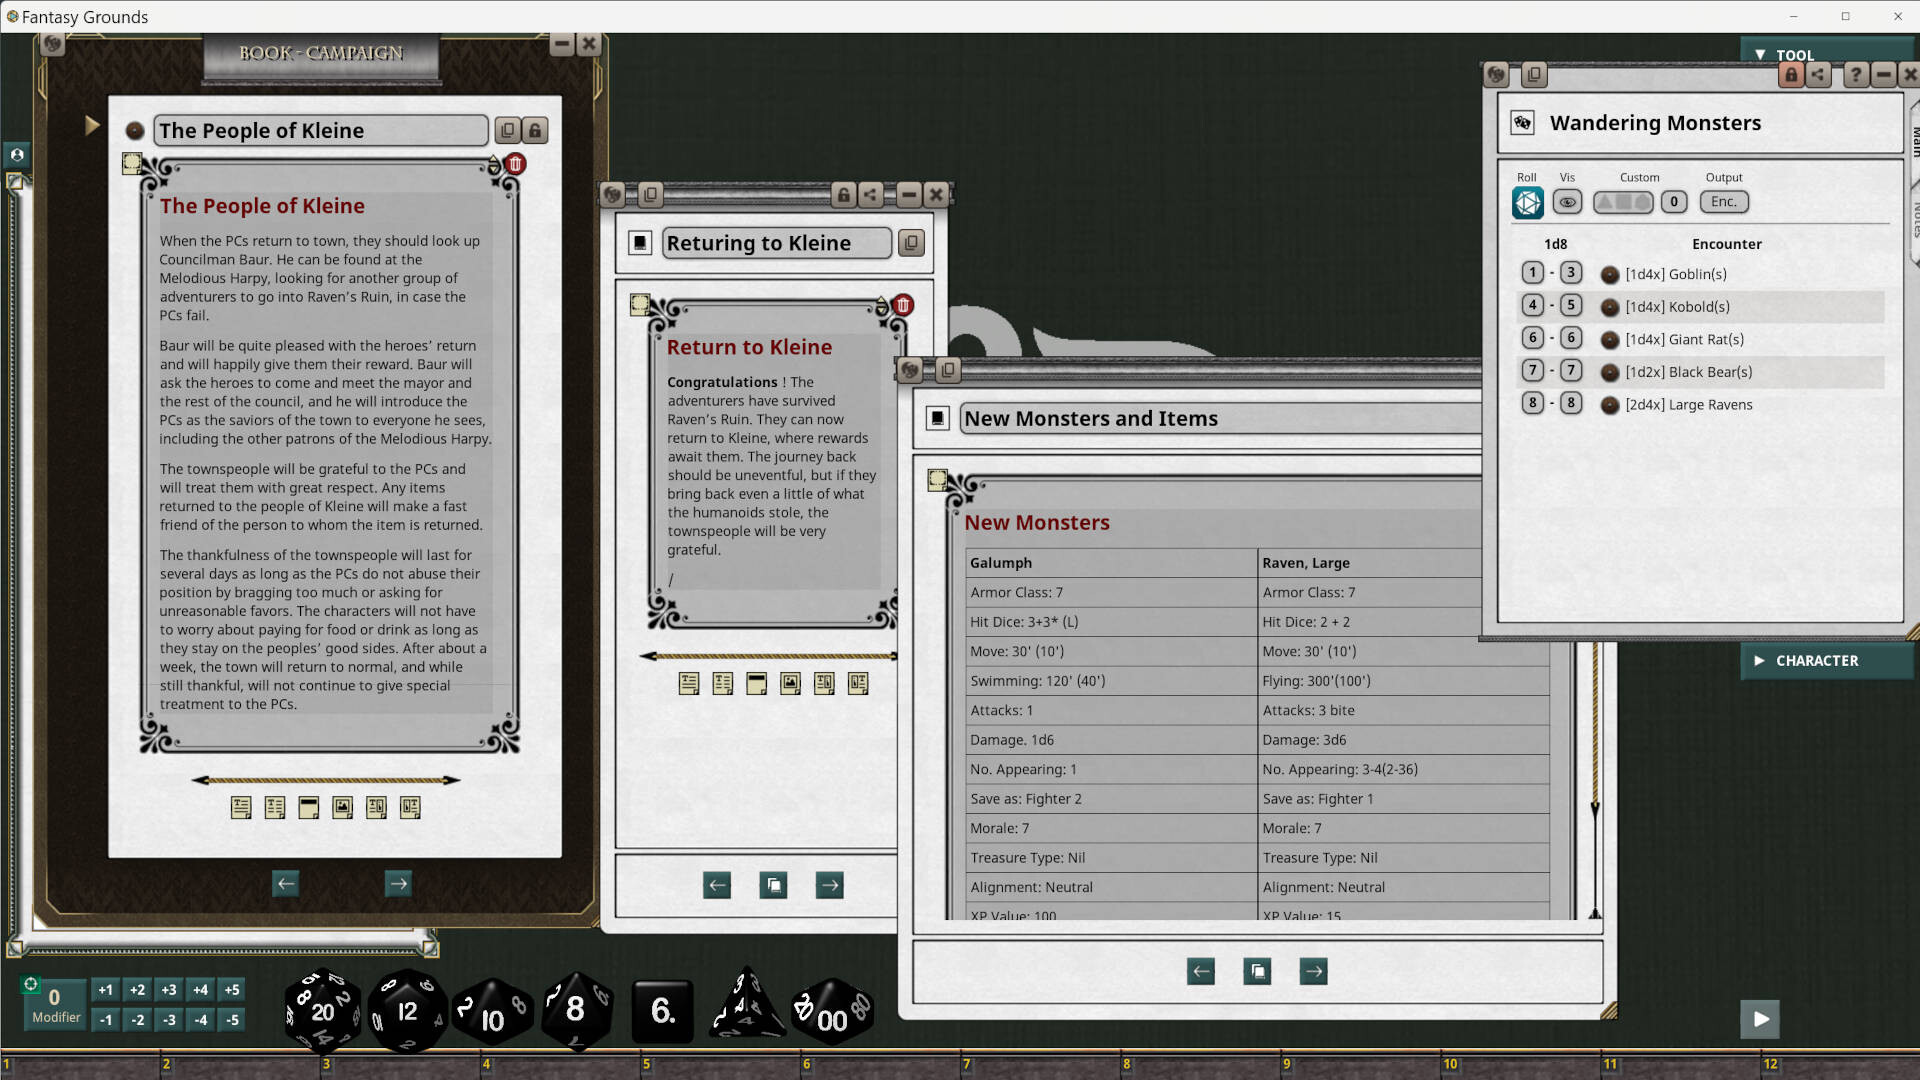Select the picture entry icon under Return to Kleine
This screenshot has width=1920, height=1080.
pos(790,684)
